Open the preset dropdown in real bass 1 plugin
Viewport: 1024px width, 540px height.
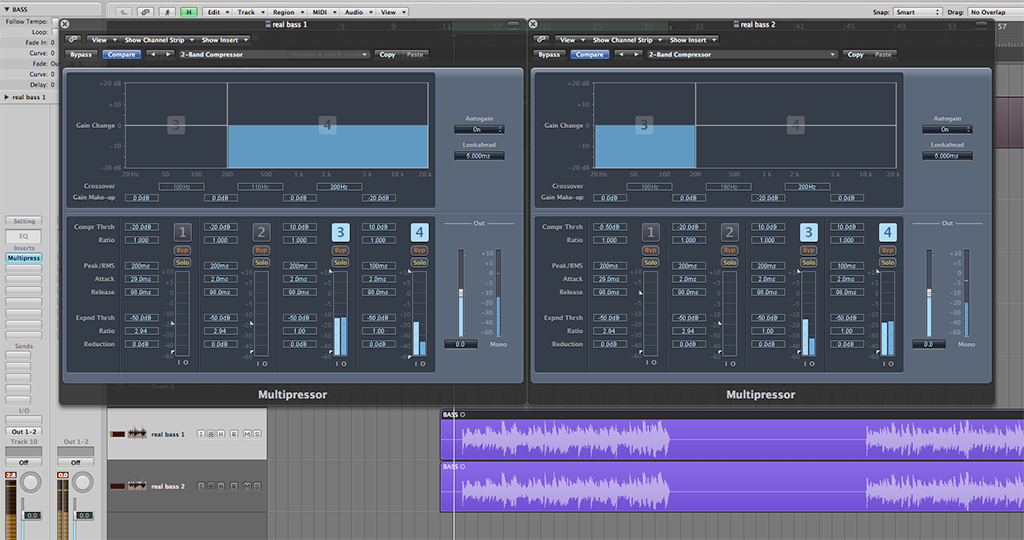click(x=274, y=54)
